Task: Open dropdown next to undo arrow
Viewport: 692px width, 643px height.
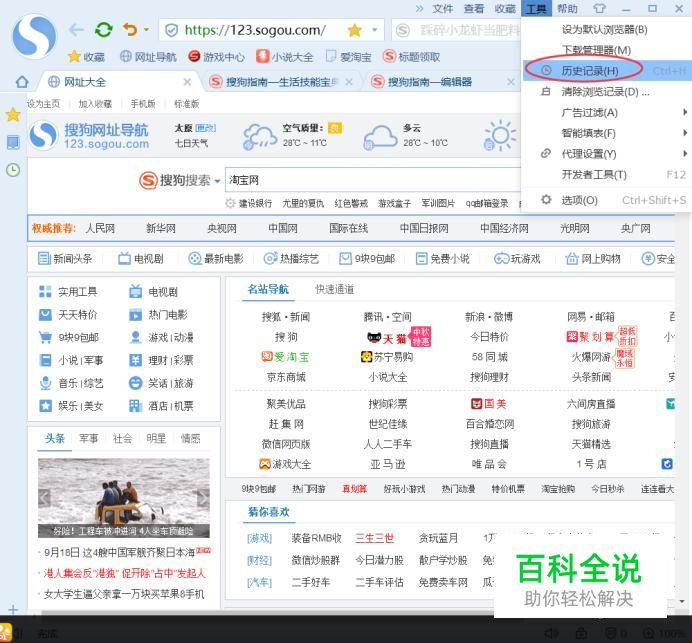Action: (146, 30)
